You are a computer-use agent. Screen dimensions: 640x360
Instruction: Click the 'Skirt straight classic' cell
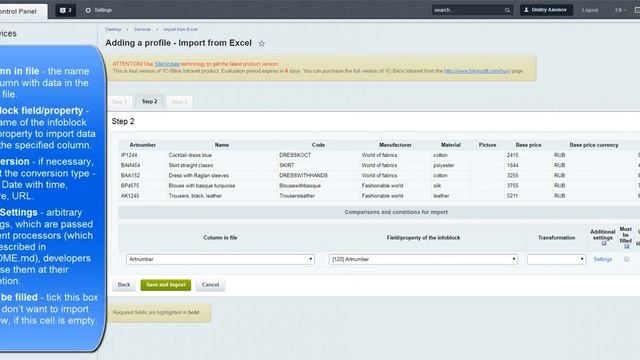coord(191,165)
